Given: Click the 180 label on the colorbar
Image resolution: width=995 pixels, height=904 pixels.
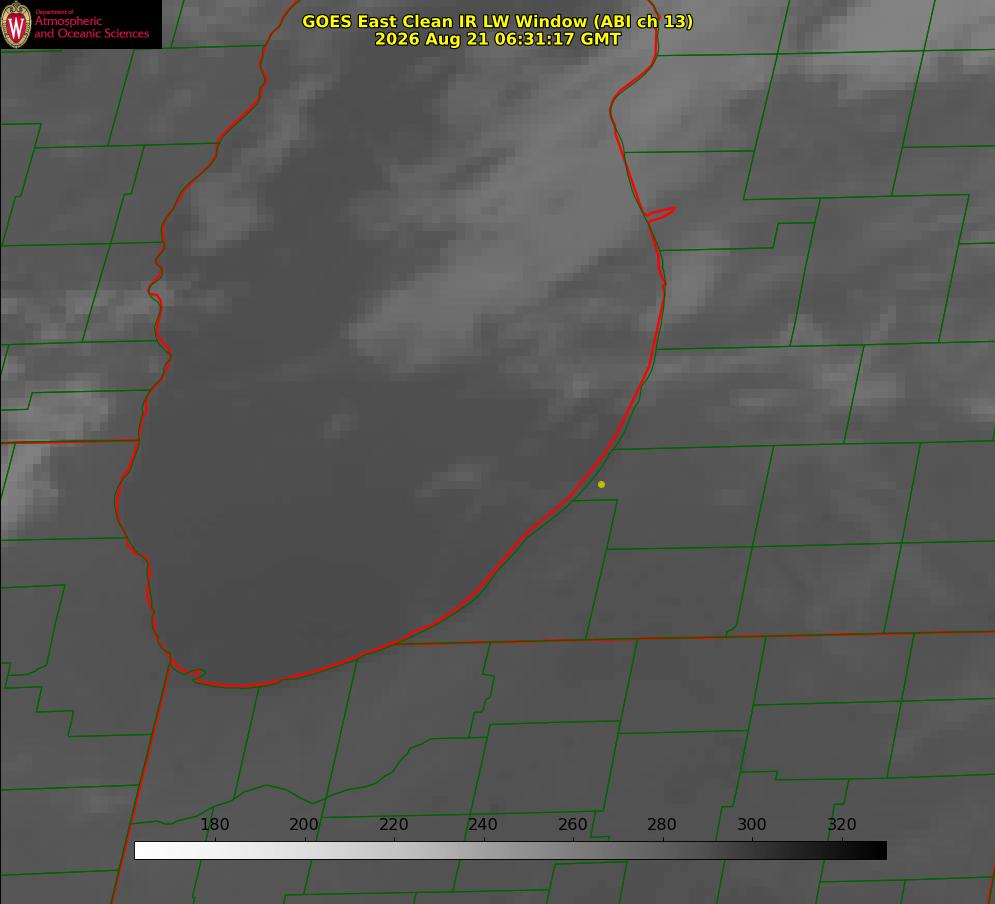Looking at the screenshot, I should [214, 824].
